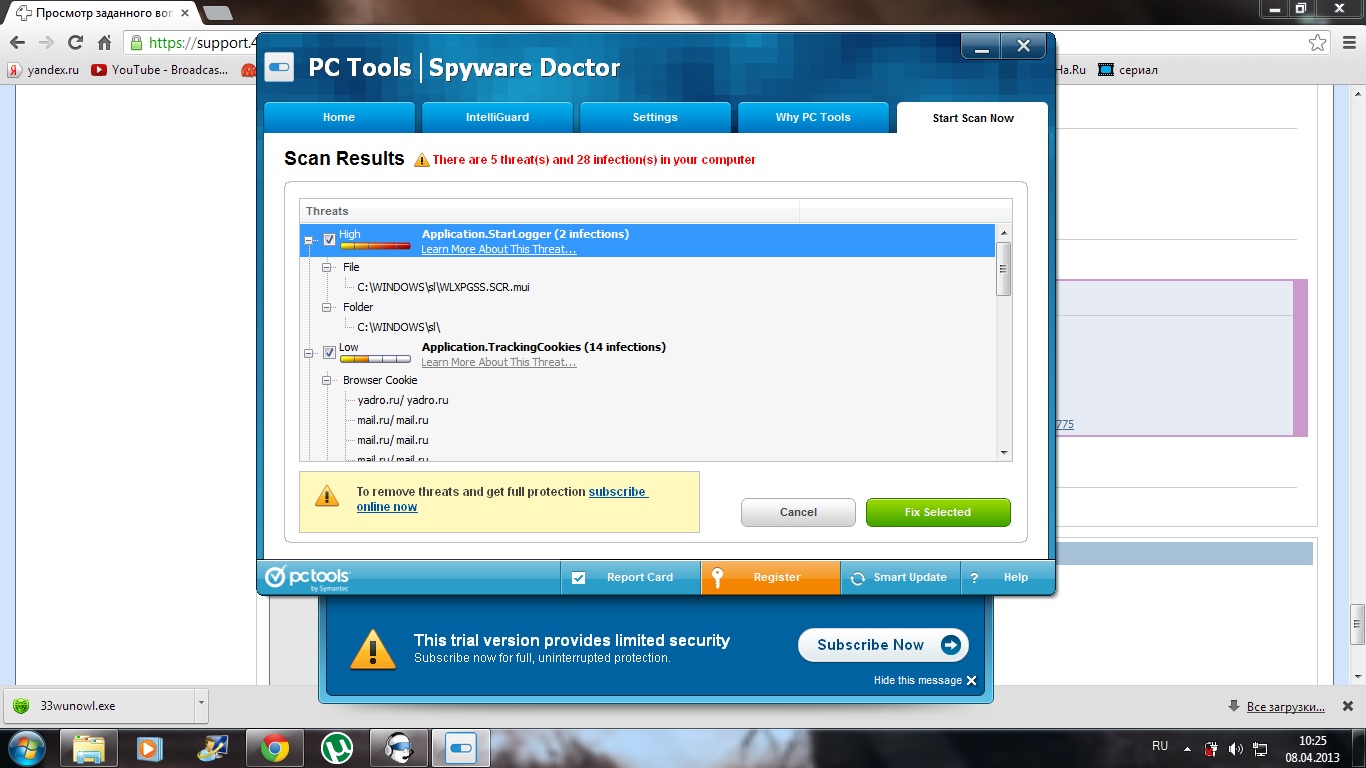Select the Start Scan Now tab
The height and width of the screenshot is (768, 1366).
click(972, 118)
